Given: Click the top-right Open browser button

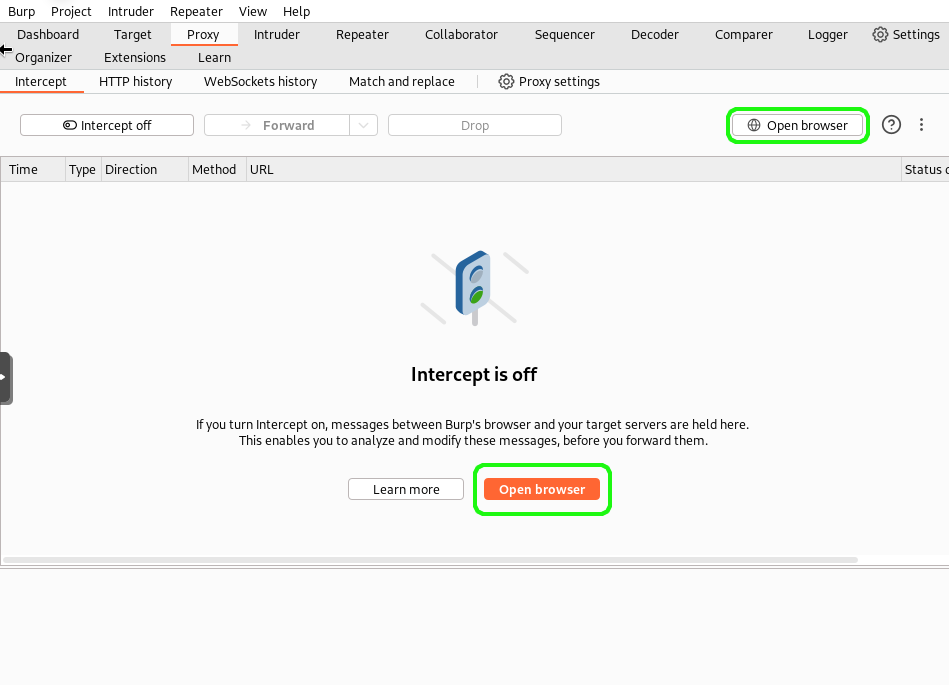Looking at the screenshot, I should (798, 125).
